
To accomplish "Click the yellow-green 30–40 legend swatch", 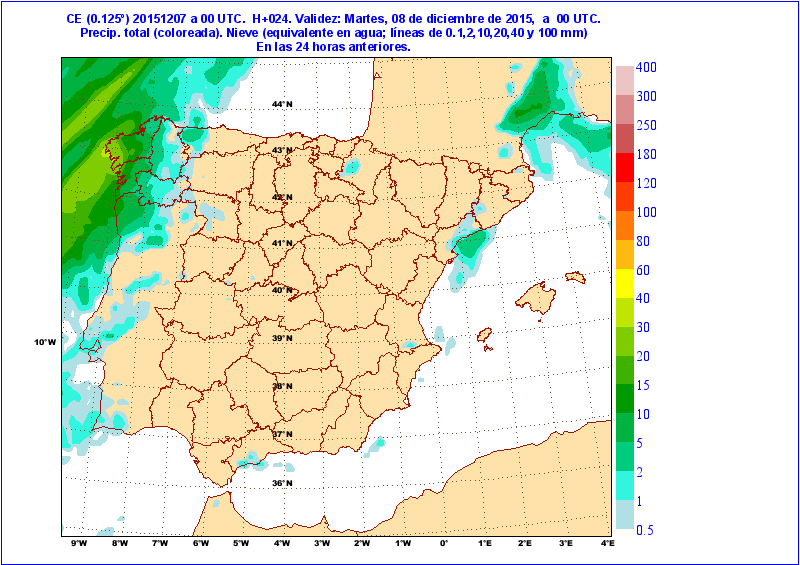I will tap(625, 312).
